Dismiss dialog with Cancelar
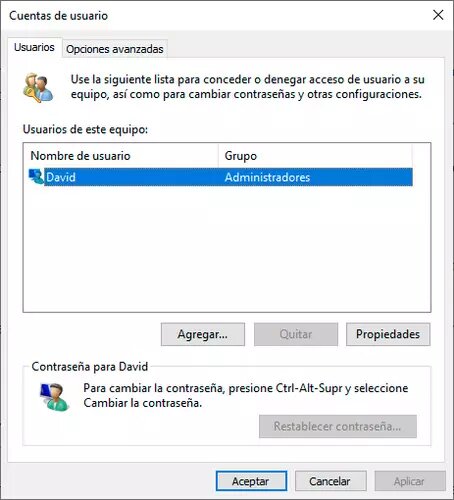This screenshot has height=500, width=454. pyautogui.click(x=330, y=481)
